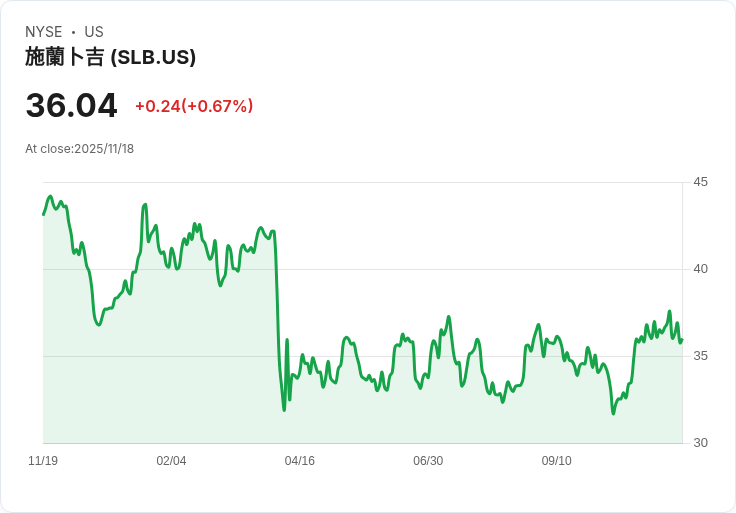The image size is (736, 513).
Task: Click the leftmost start of the price line
Action: point(43,214)
